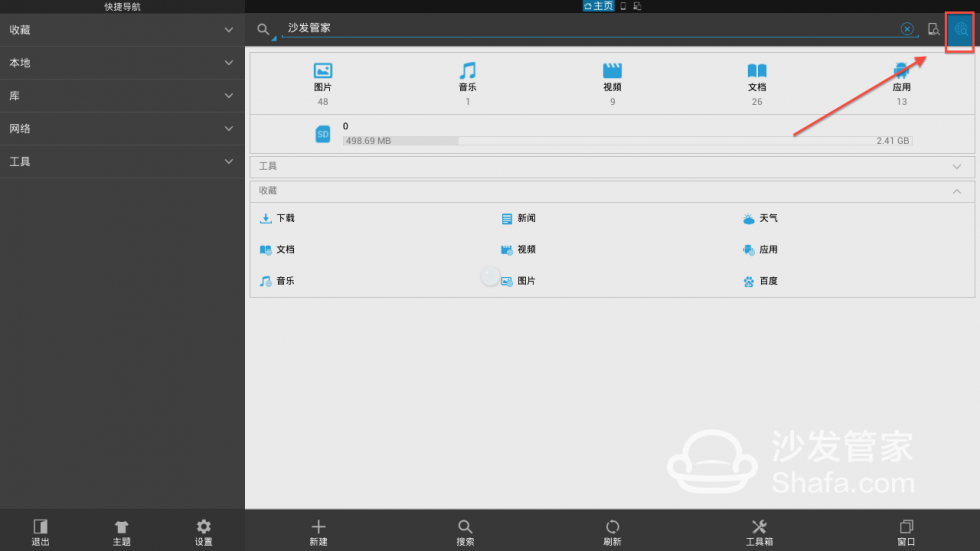The width and height of the screenshot is (980, 551).
Task: Click the storage usage bar showing 498.69 MB
Action: [627, 141]
